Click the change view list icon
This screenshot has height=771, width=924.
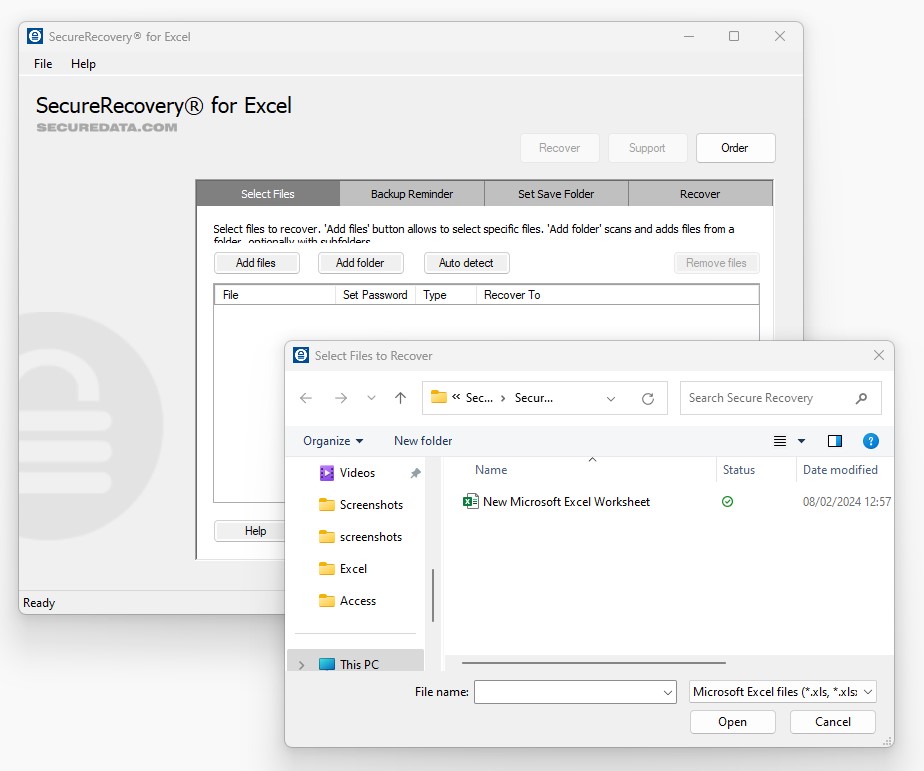[x=780, y=441]
